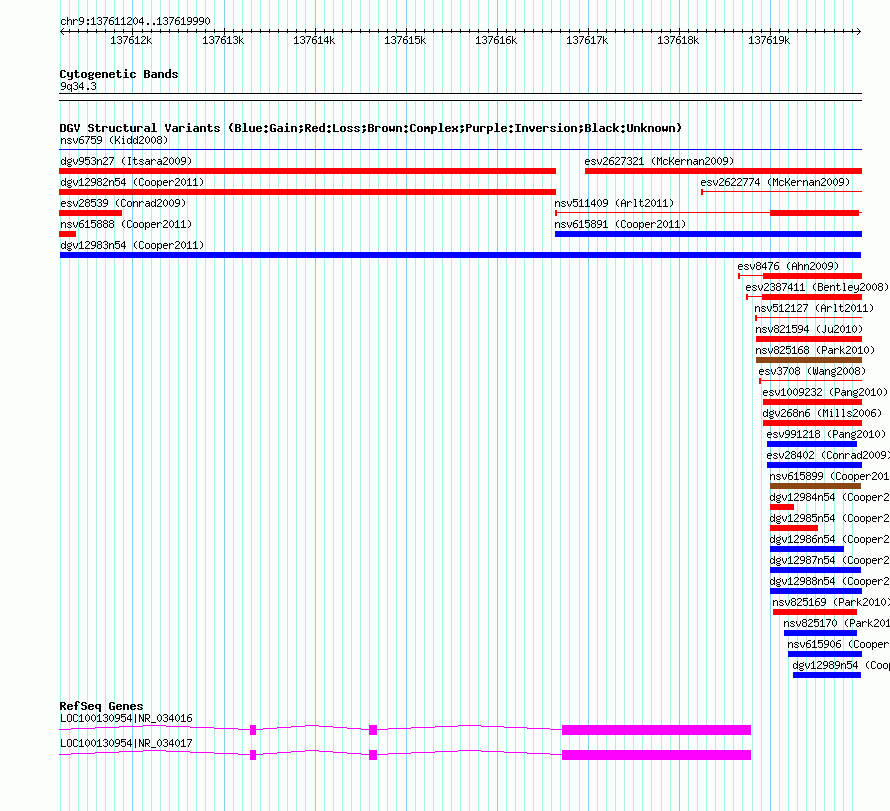Click the nsv615891 (Cooper2011) blue bar
Image resolution: width=890 pixels, height=811 pixels.
tap(708, 234)
